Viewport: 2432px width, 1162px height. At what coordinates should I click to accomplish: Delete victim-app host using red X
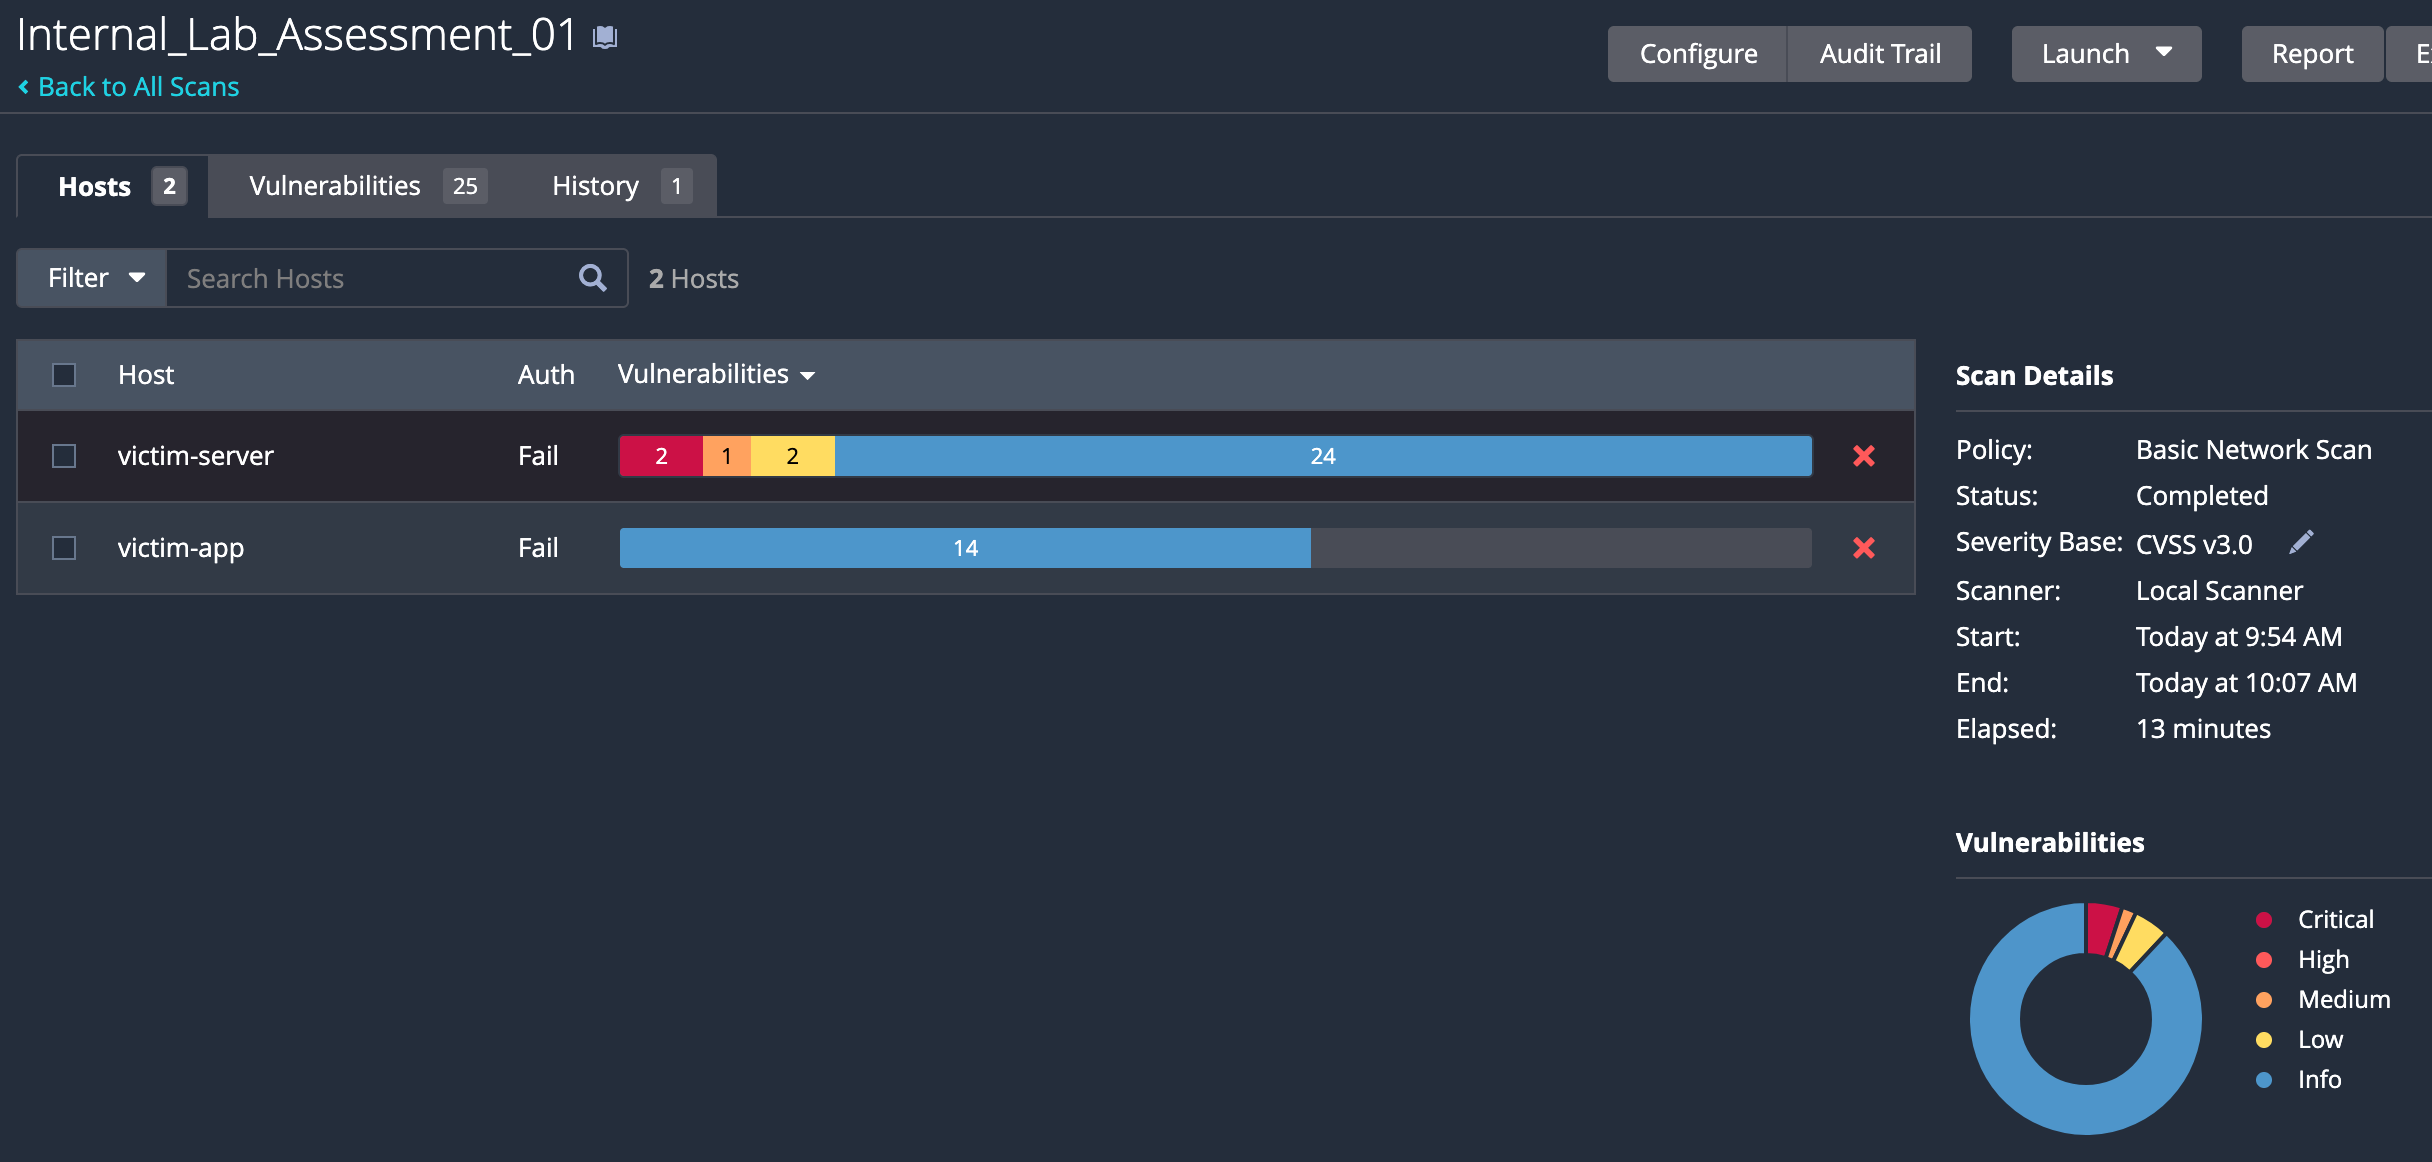coord(1863,548)
